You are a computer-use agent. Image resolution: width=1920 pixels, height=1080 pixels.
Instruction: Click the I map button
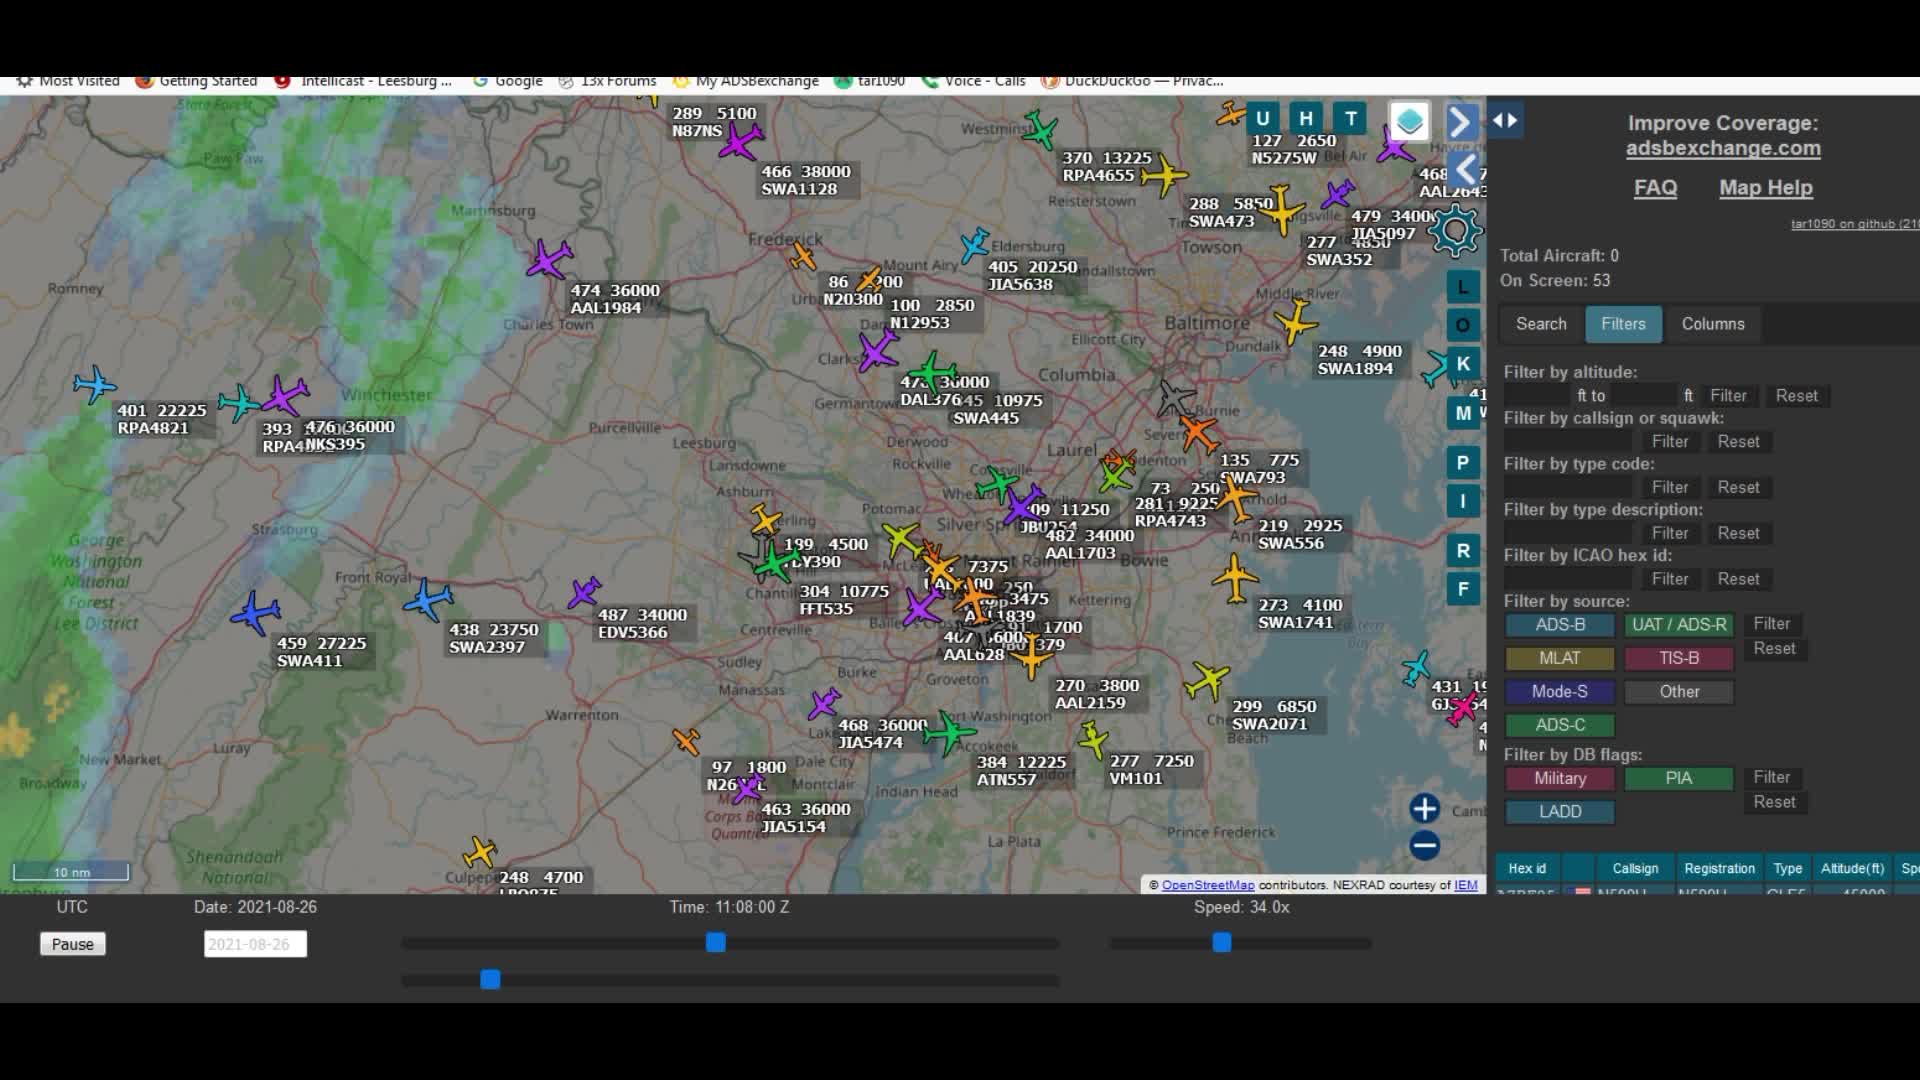click(x=1463, y=501)
